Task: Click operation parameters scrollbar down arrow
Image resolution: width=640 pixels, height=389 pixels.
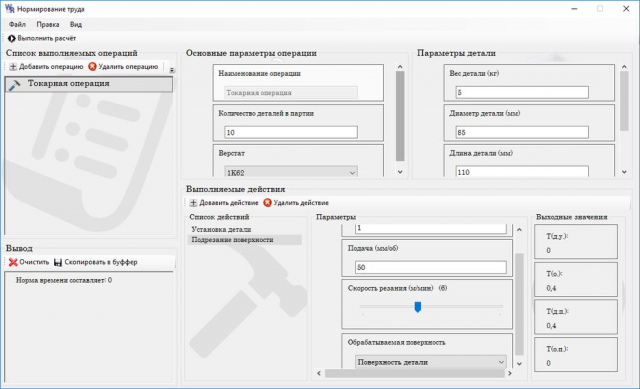Action: click(x=400, y=172)
